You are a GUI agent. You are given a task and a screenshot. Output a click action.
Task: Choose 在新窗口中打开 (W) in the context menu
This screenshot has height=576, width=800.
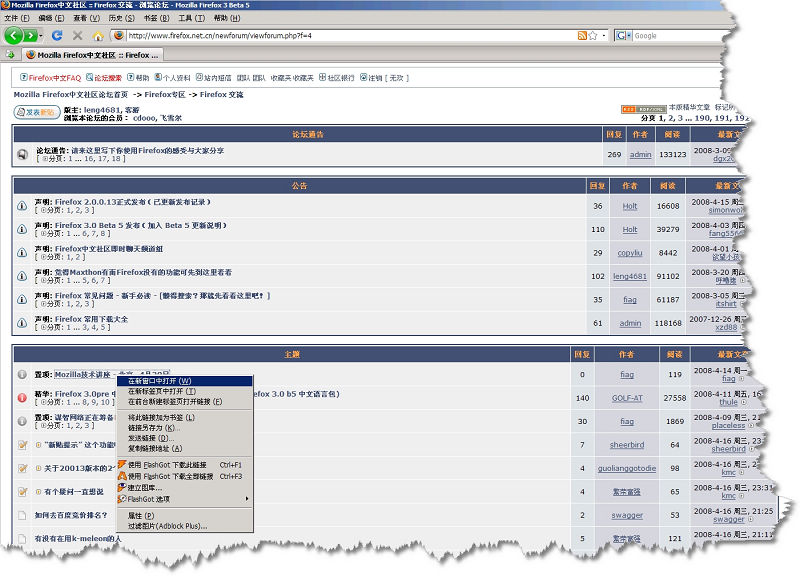pyautogui.click(x=185, y=381)
